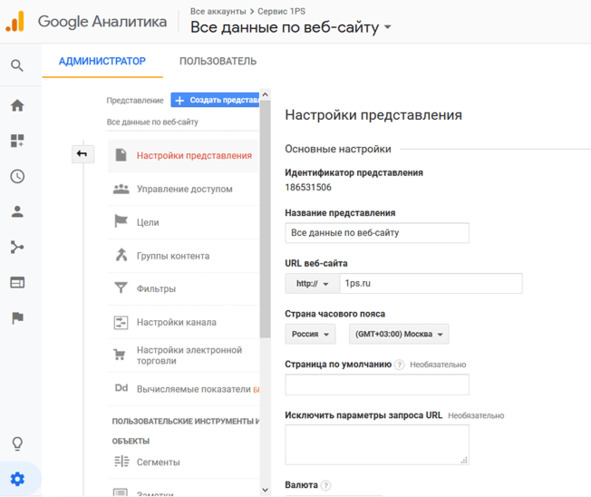Open Realtime reports clock icon
This screenshot has height=497, width=591.
point(17,176)
